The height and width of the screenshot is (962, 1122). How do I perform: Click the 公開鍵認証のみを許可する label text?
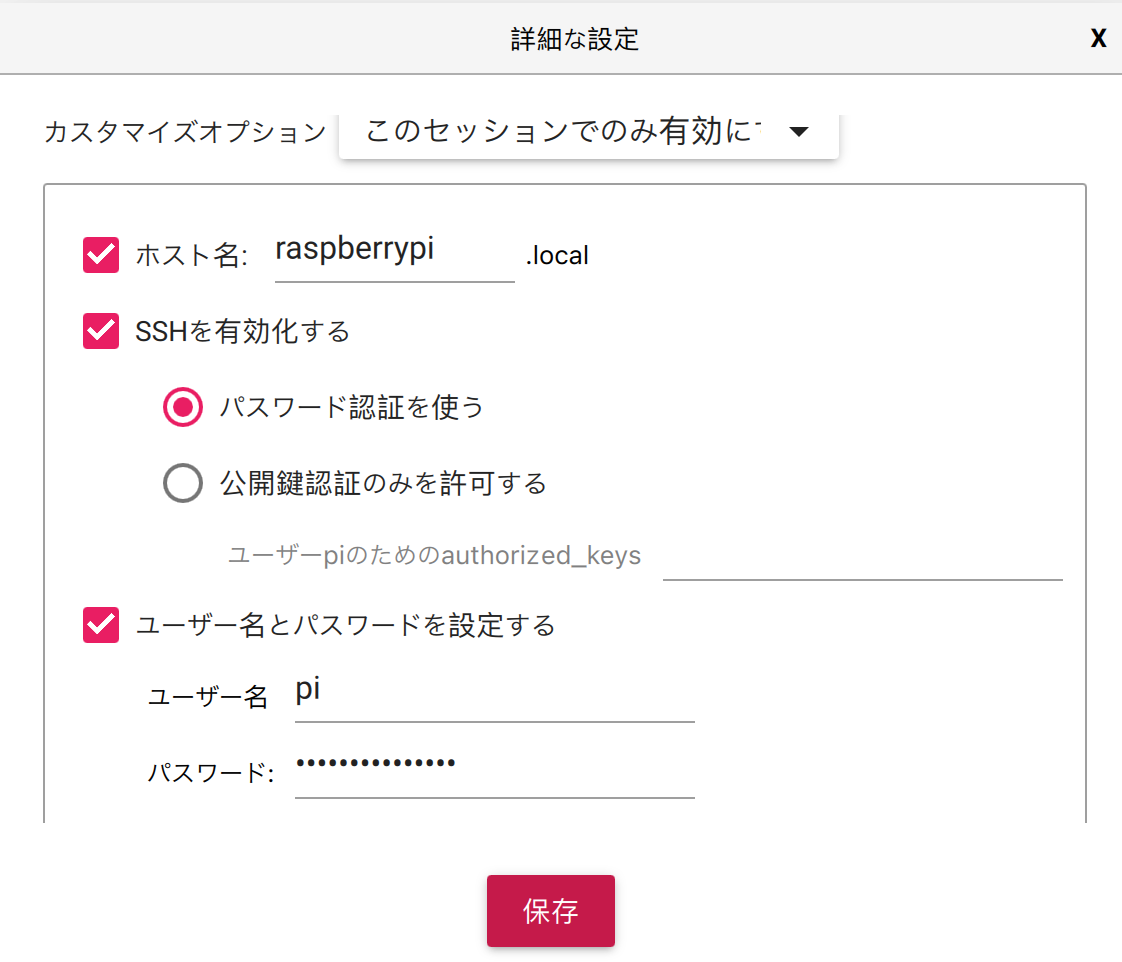tap(383, 484)
